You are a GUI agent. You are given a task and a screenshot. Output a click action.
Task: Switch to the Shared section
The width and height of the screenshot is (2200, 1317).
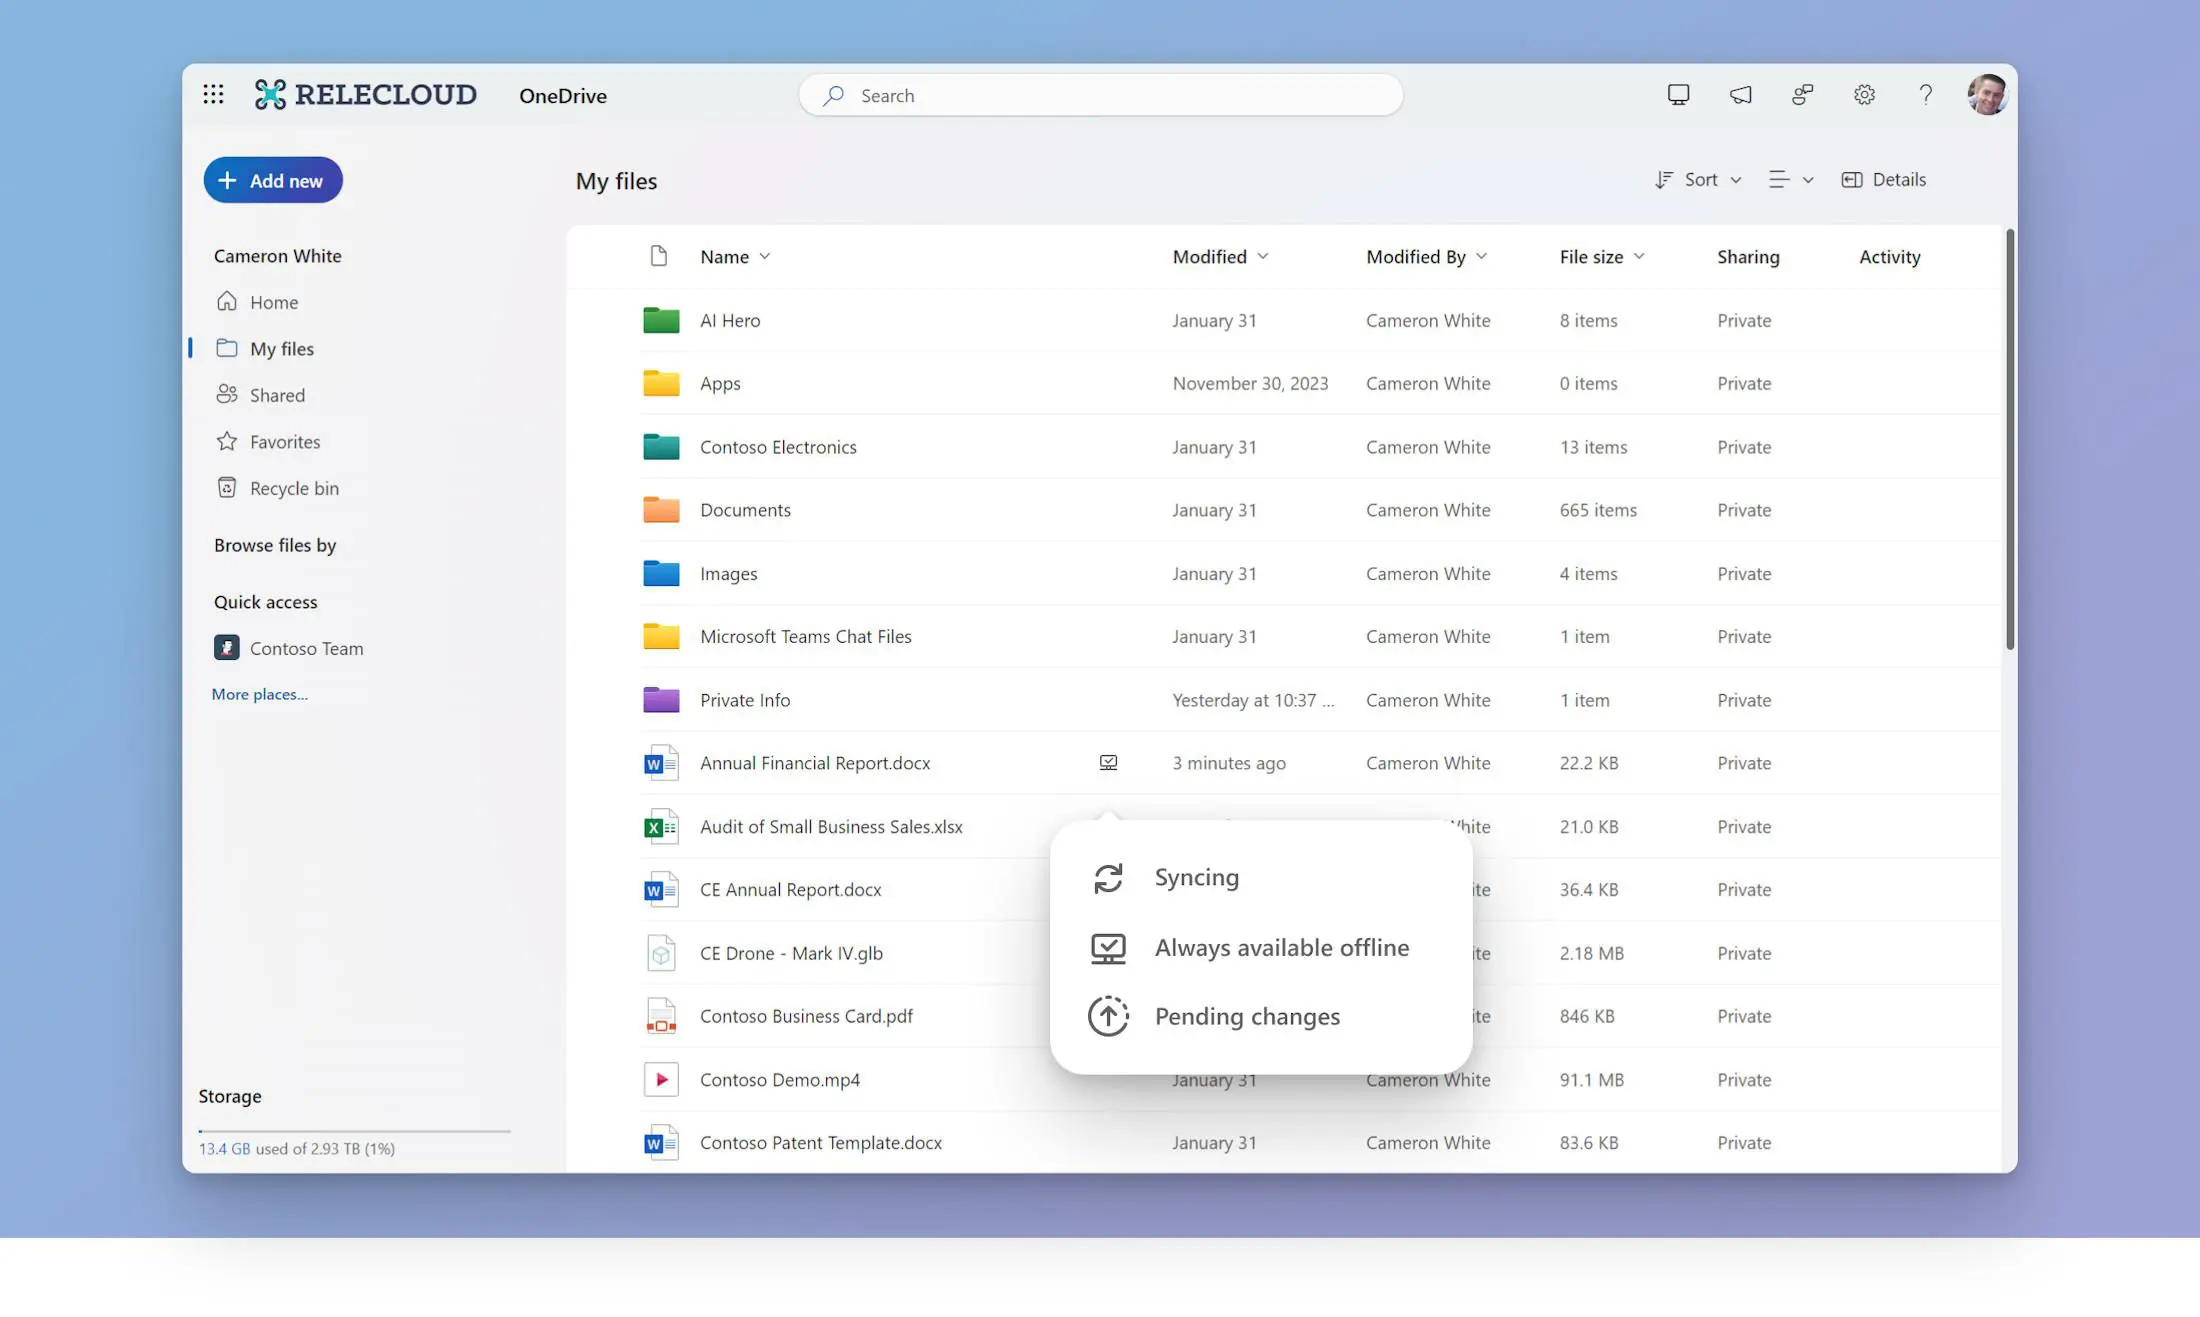click(276, 394)
